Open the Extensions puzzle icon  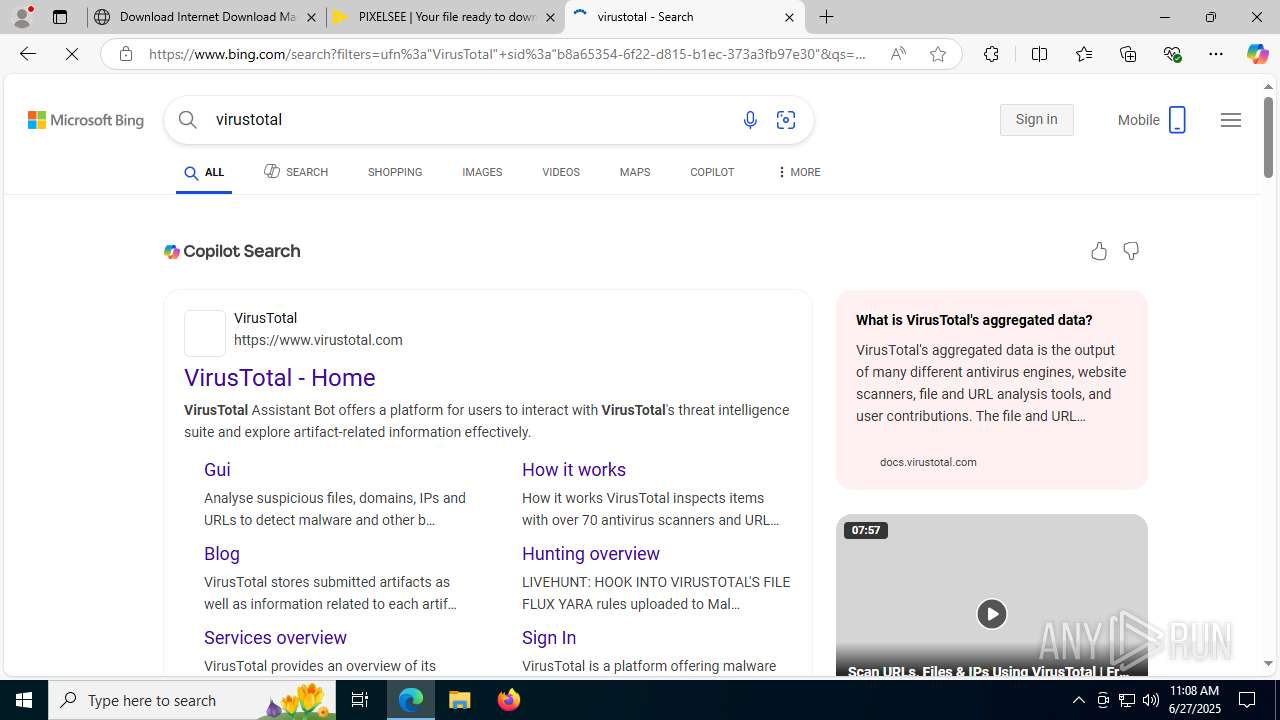click(991, 54)
